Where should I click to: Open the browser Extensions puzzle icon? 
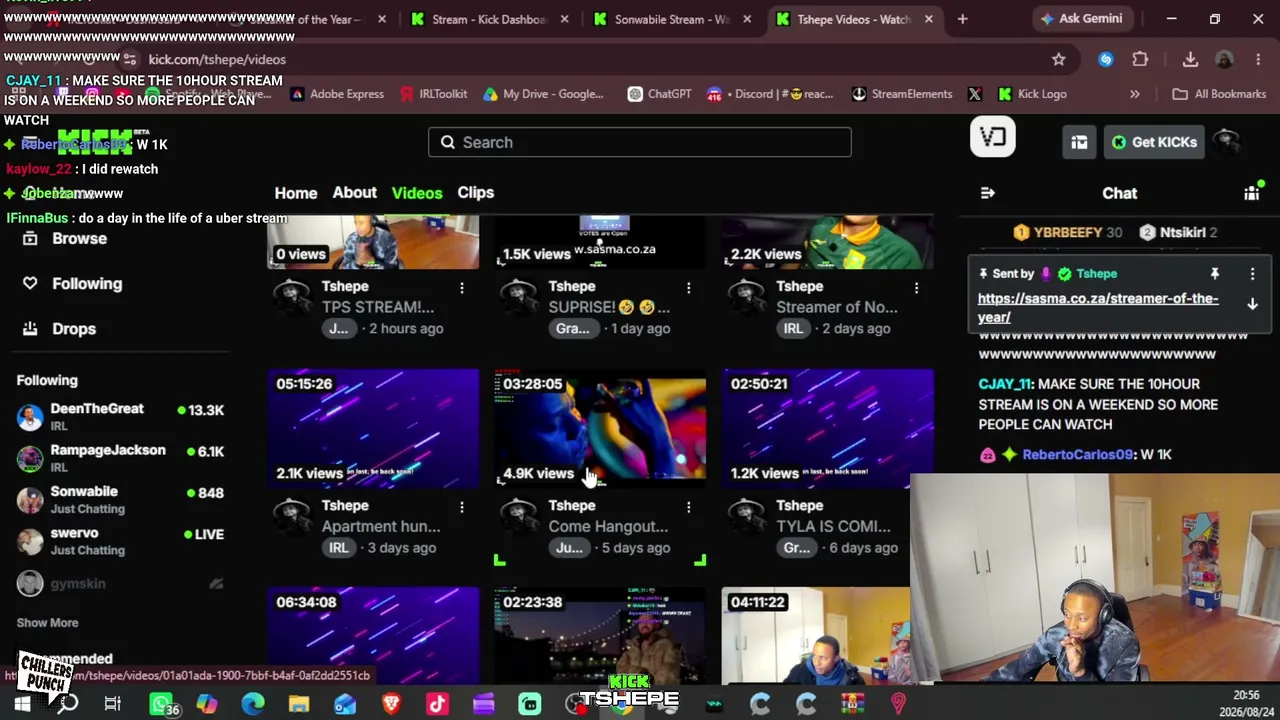(x=1140, y=60)
